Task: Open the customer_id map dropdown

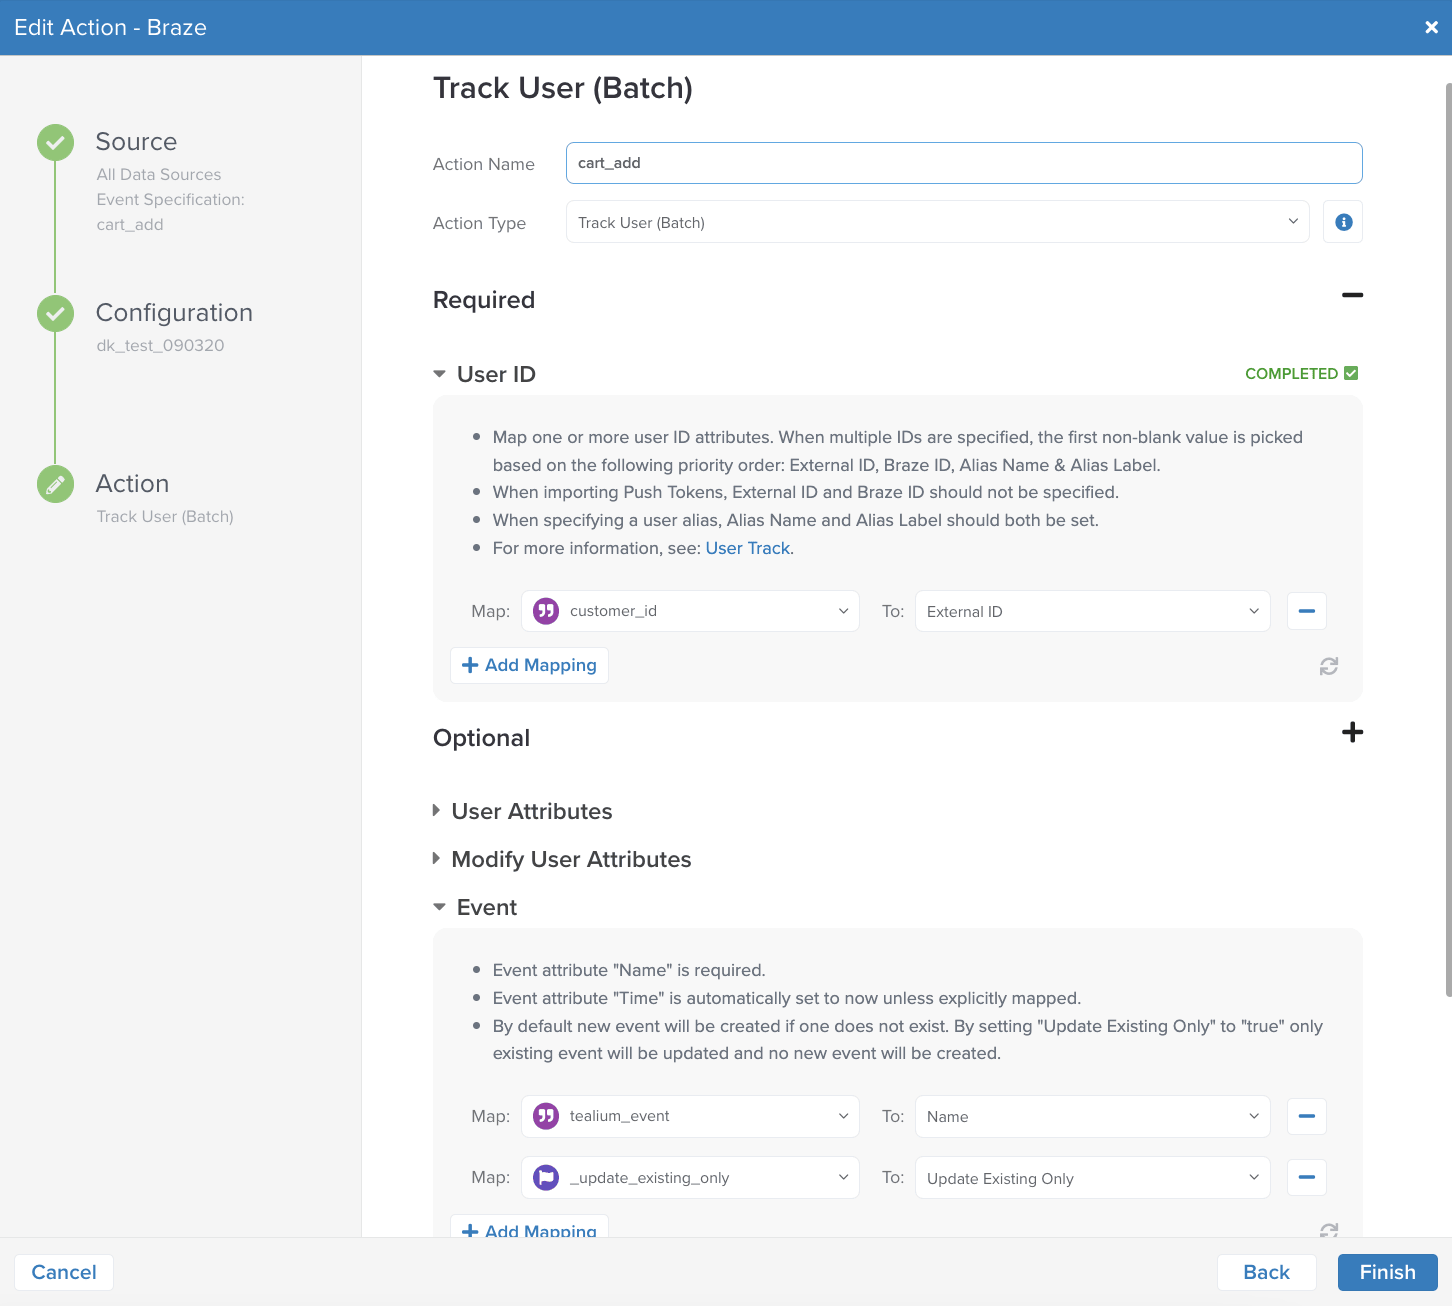Action: pyautogui.click(x=690, y=611)
